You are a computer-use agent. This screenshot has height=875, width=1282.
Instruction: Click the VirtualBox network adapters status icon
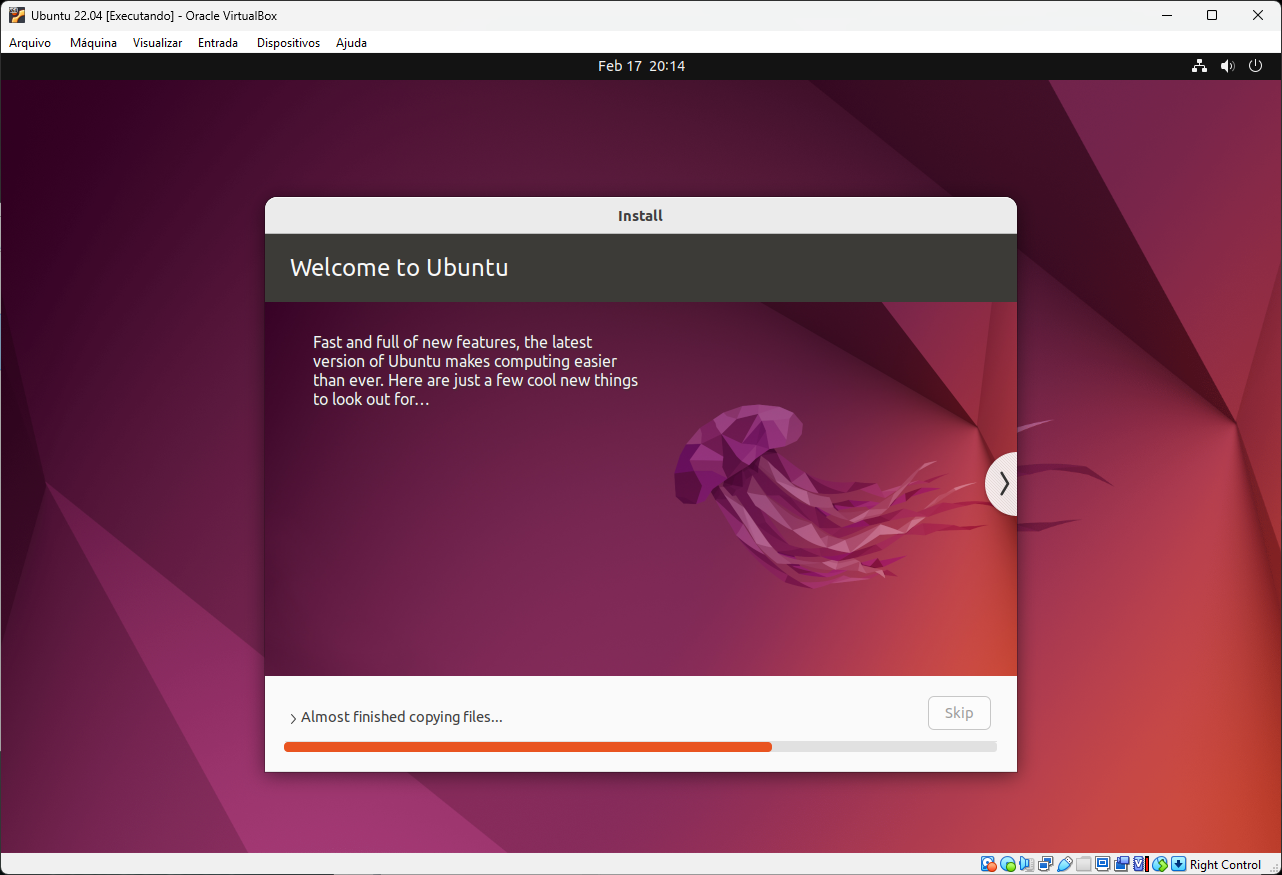[x=1045, y=864]
